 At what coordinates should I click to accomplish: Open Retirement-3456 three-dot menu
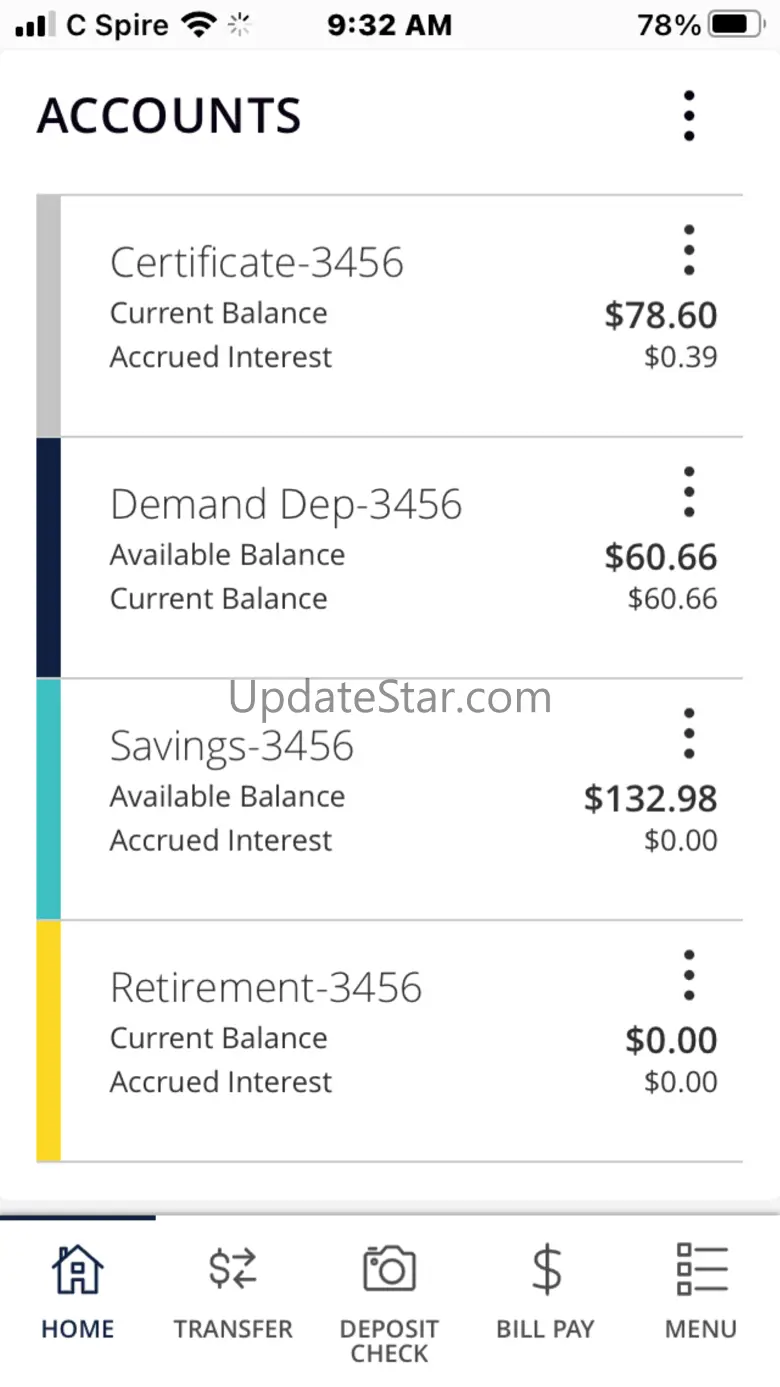(x=689, y=976)
